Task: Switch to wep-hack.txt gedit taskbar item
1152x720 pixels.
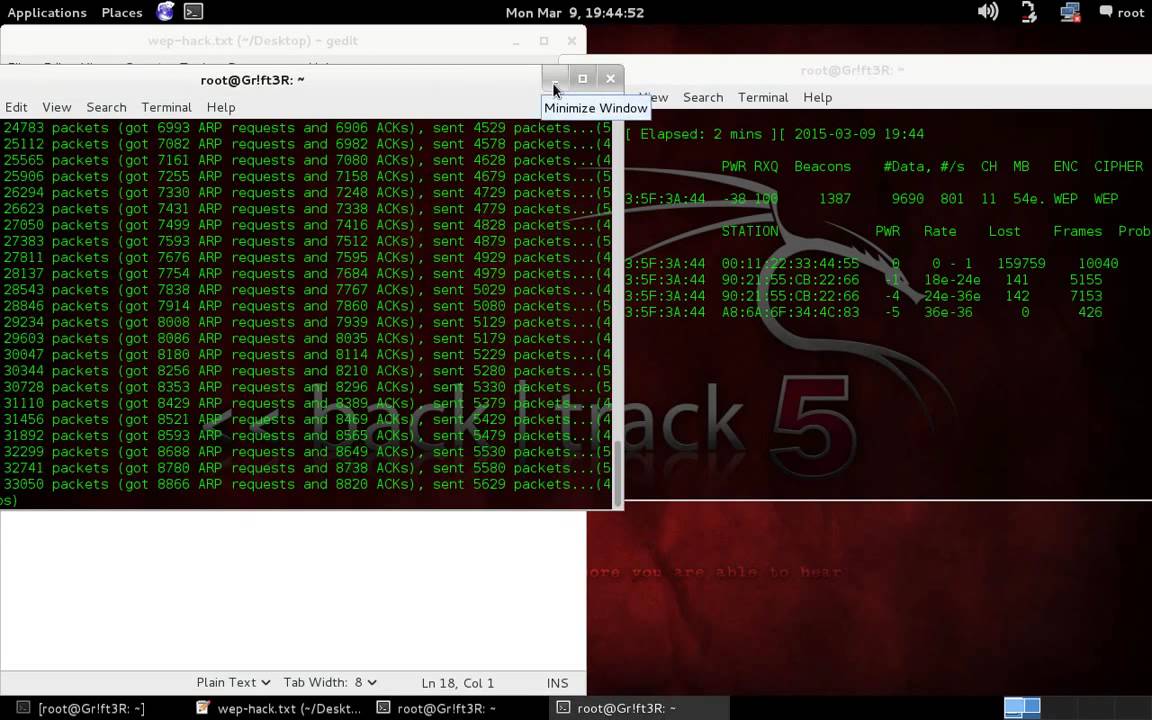Action: [x=279, y=708]
